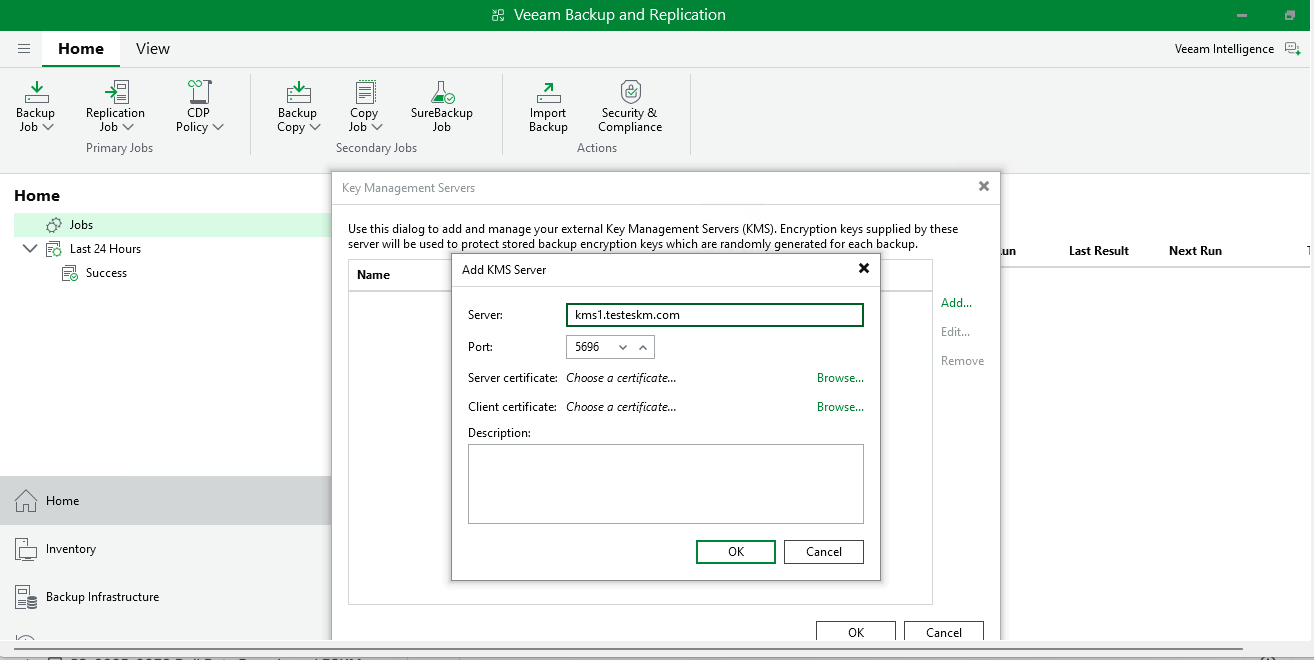Click the Next Run column header
Screen dimensions: 1314x660
tap(1195, 251)
